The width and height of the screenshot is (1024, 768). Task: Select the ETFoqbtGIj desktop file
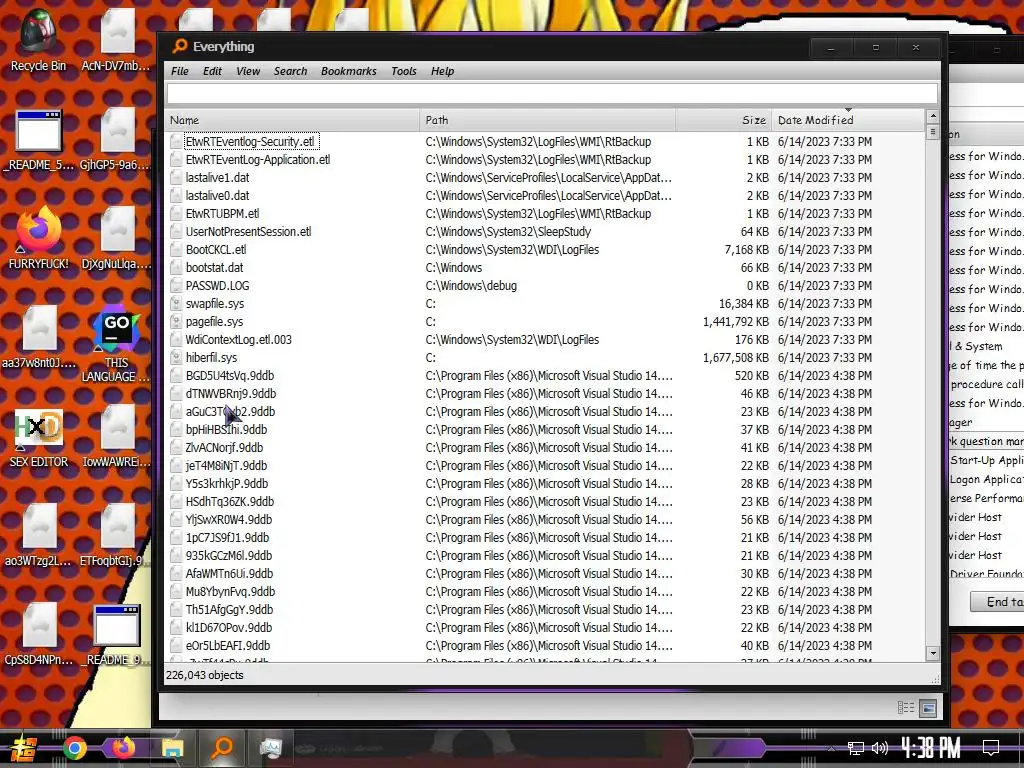coord(116,536)
